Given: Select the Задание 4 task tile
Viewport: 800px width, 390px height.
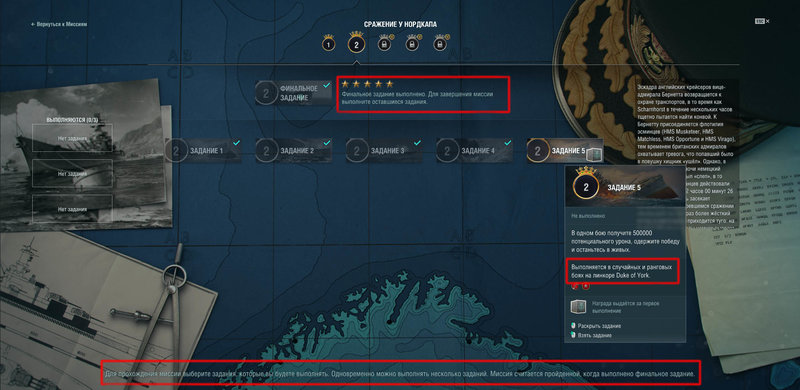Looking at the screenshot, I should coord(474,151).
